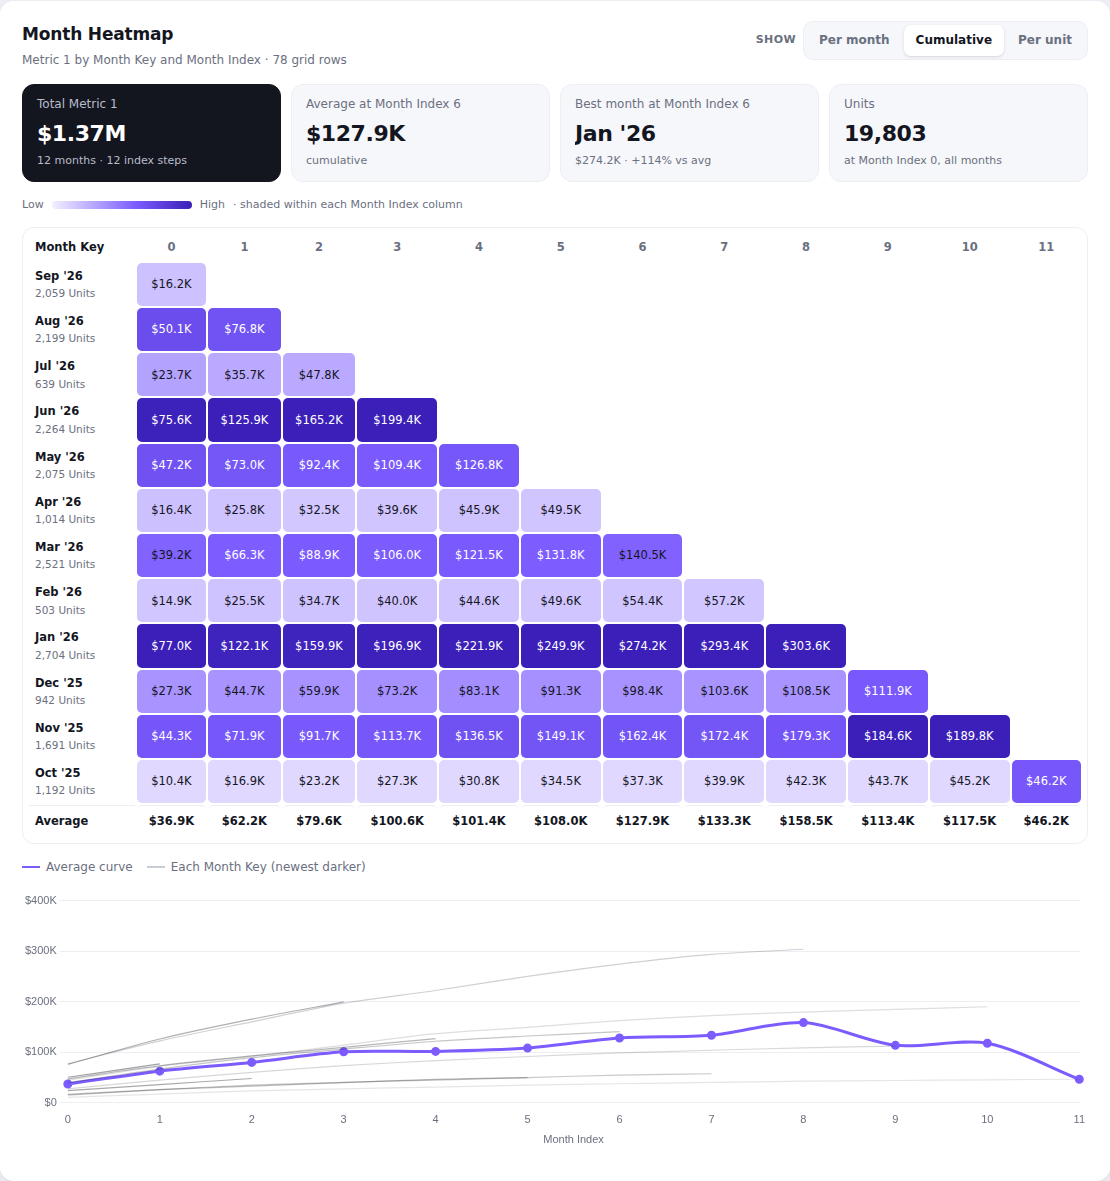Click Average row value $158.5K

(x=806, y=821)
